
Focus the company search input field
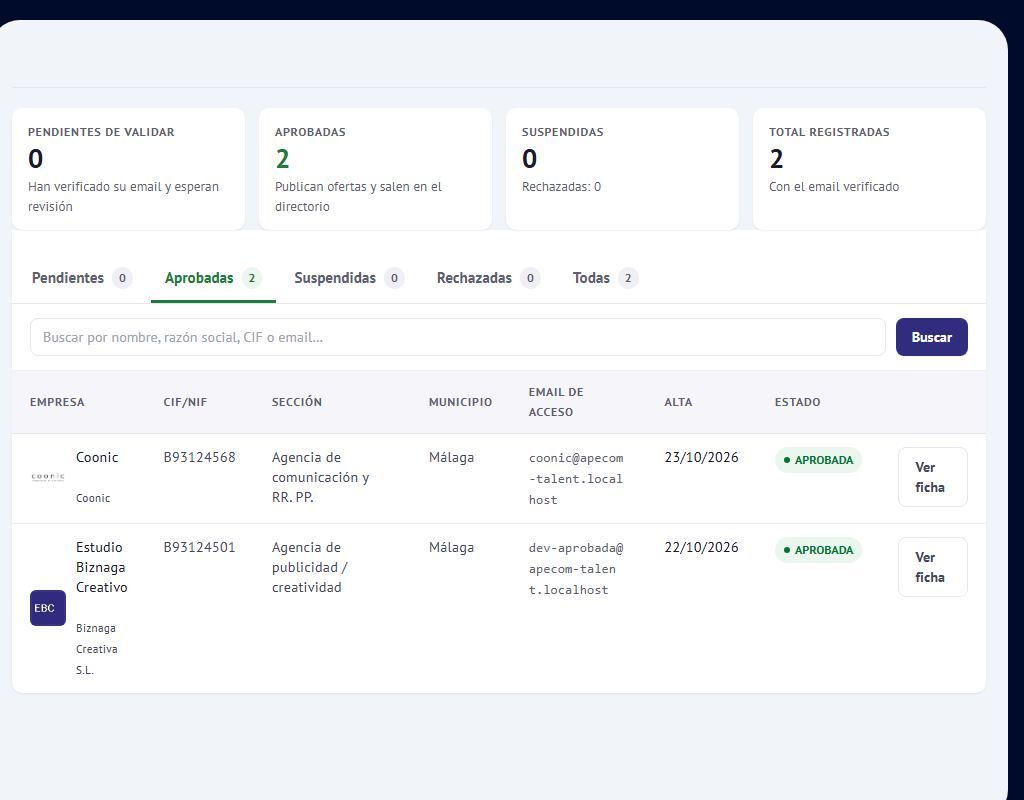tap(458, 337)
